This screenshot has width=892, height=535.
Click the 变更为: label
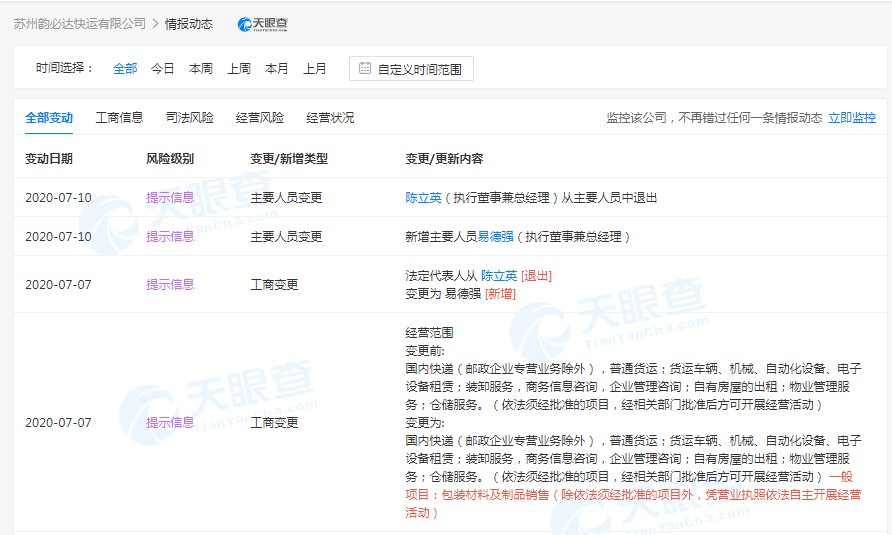(425, 423)
